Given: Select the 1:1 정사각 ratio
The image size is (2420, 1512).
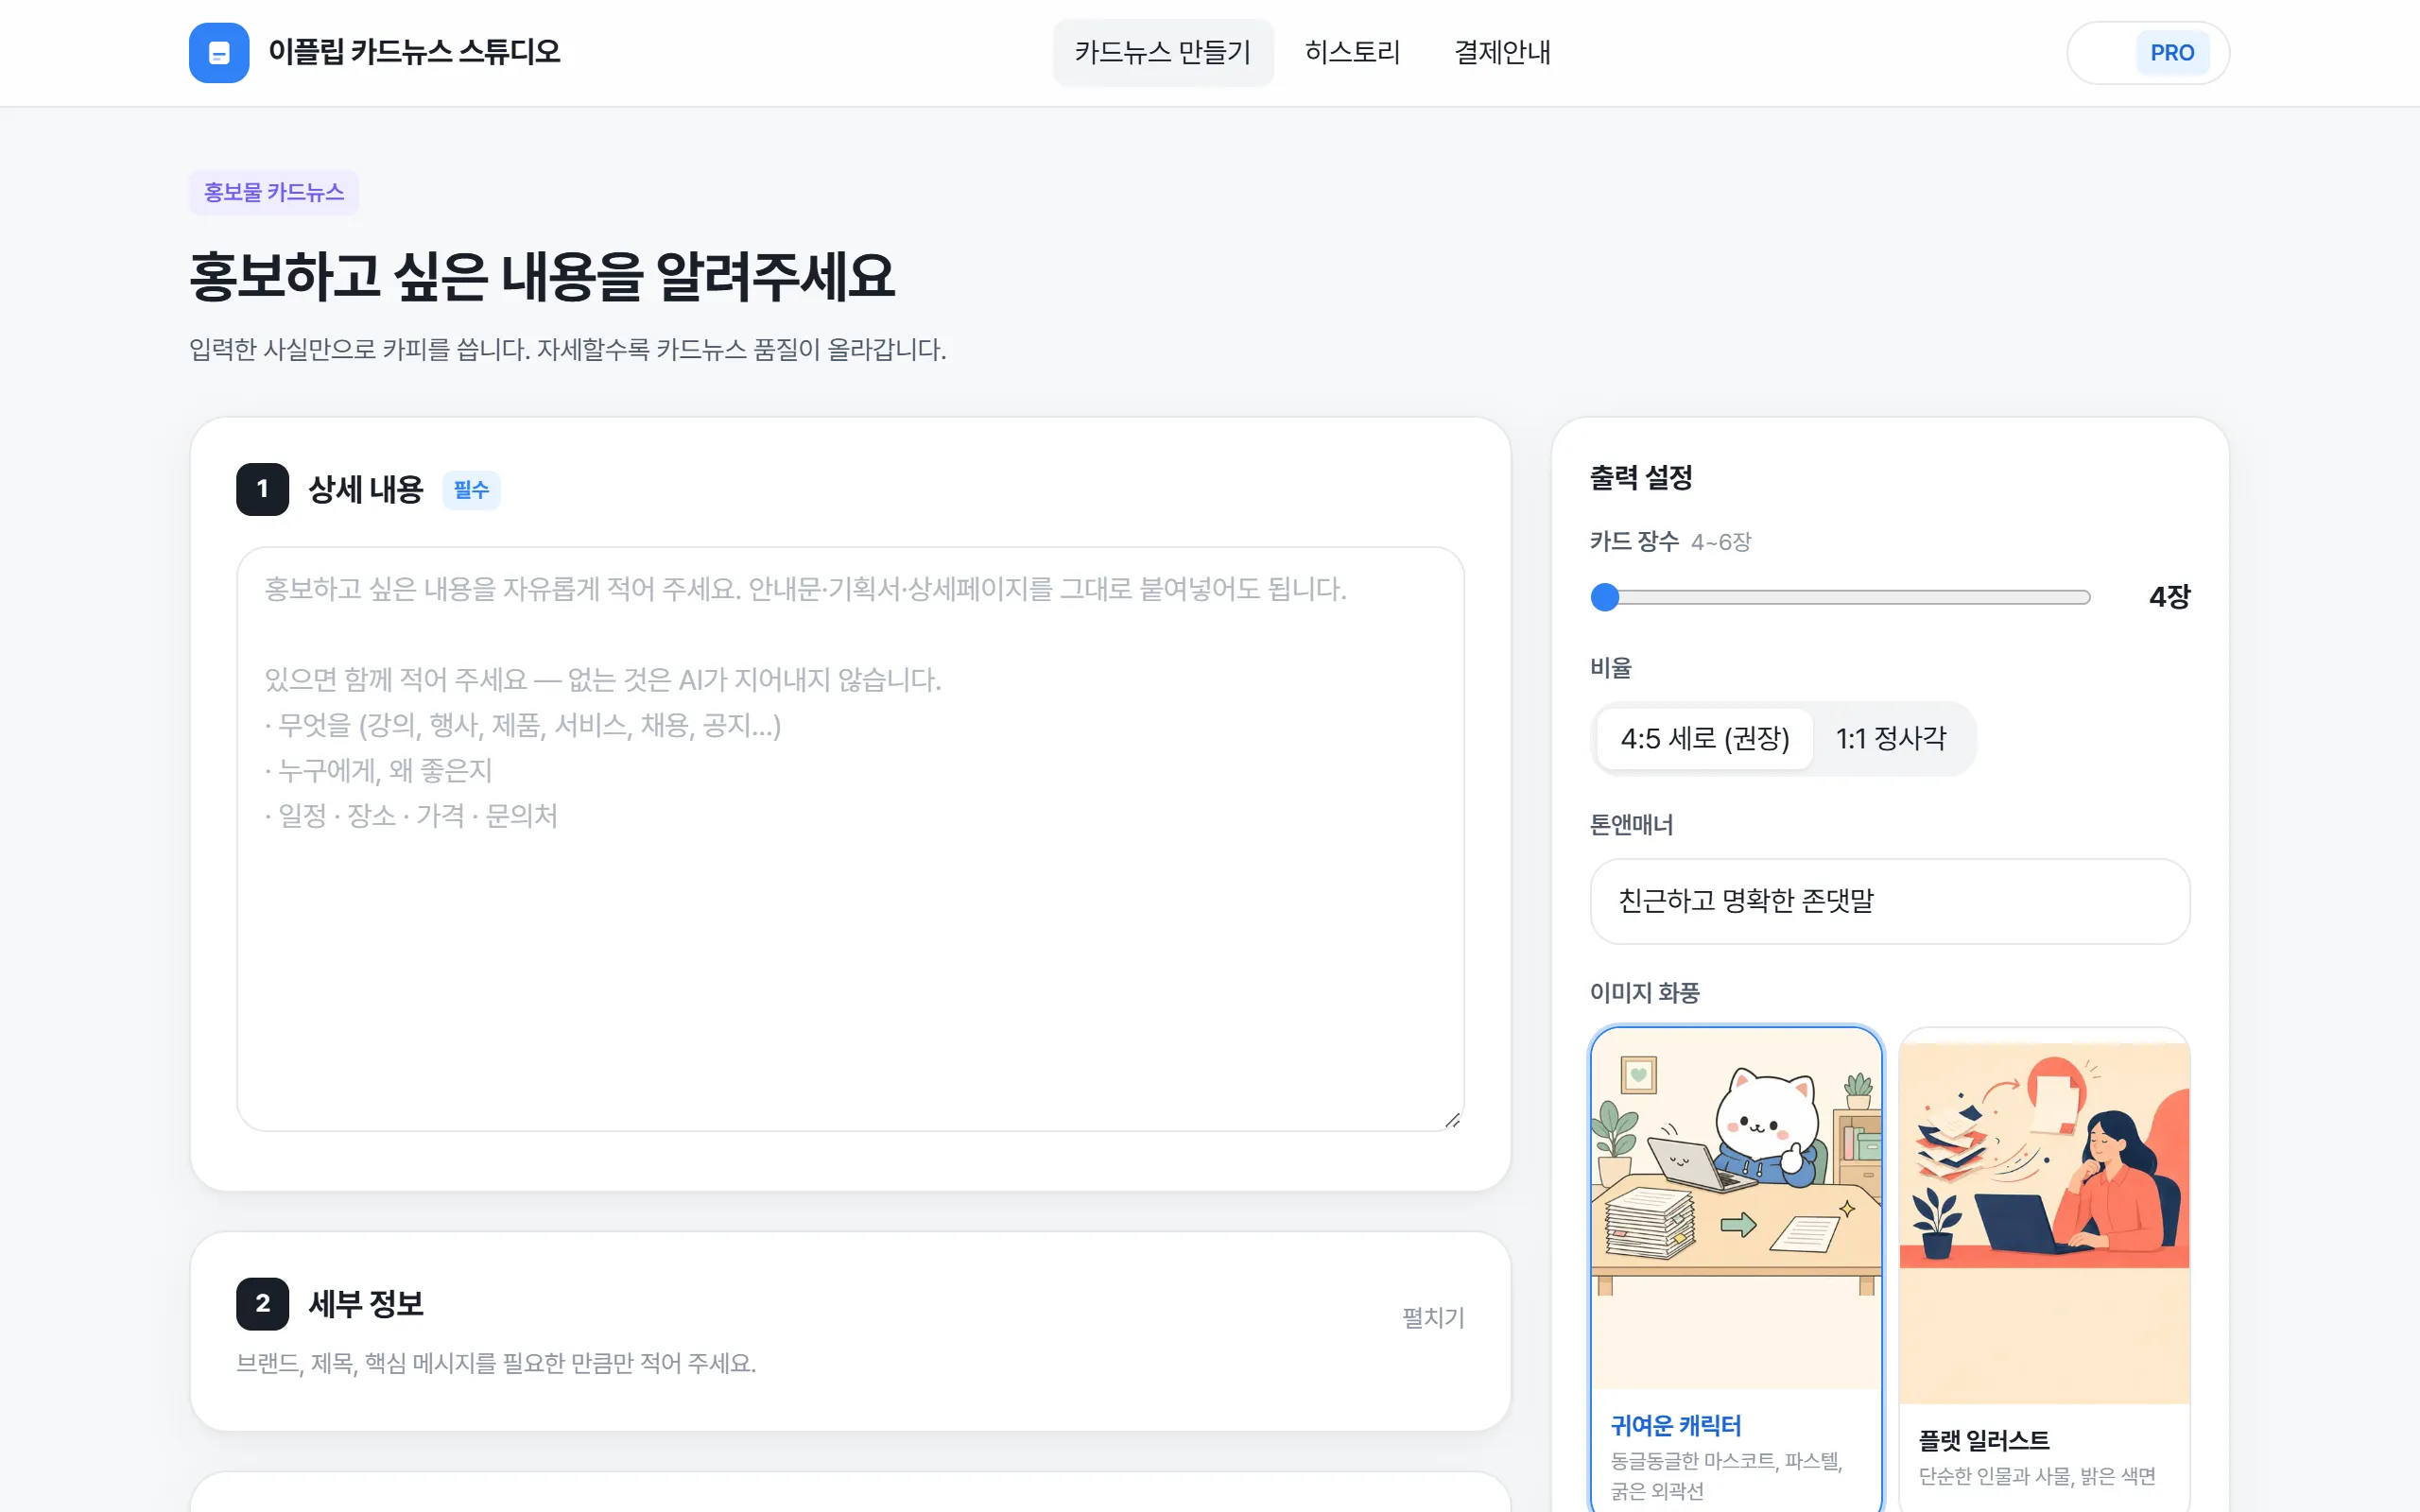Looking at the screenshot, I should [1890, 739].
